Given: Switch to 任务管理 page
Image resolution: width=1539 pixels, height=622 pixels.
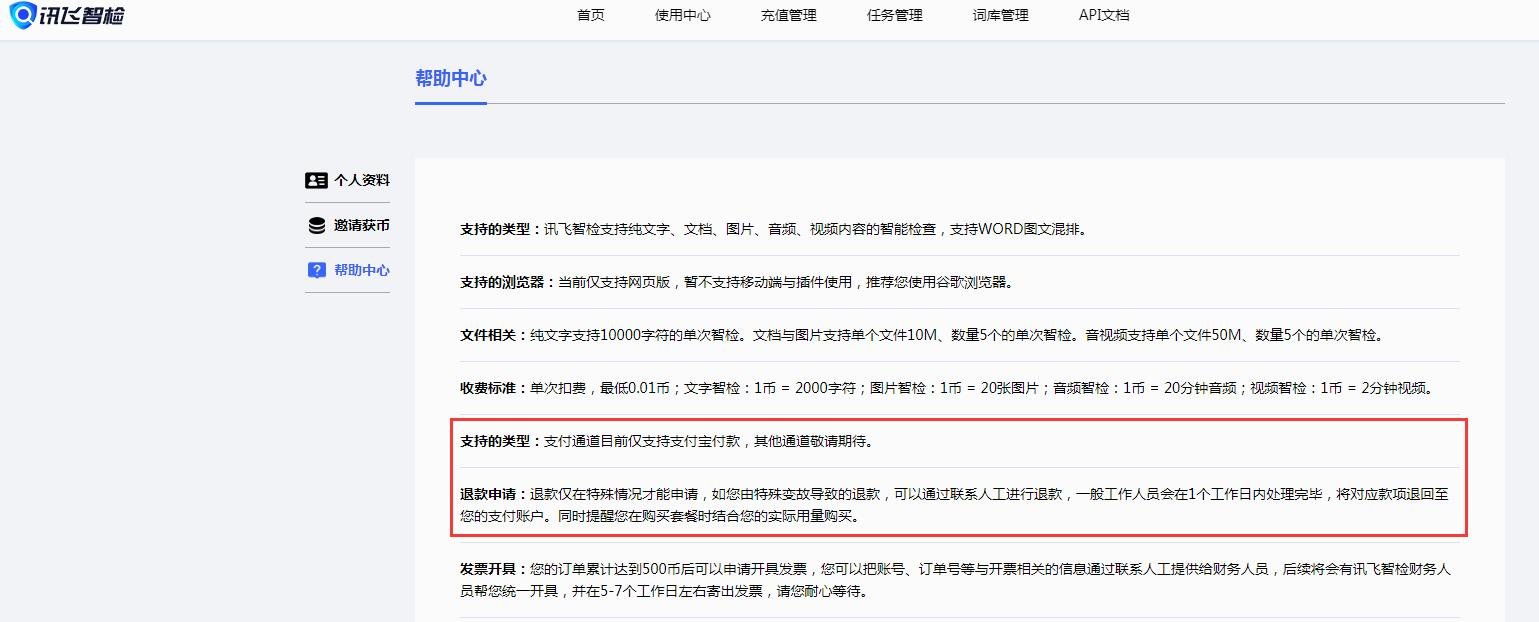Looking at the screenshot, I should tap(895, 15).
